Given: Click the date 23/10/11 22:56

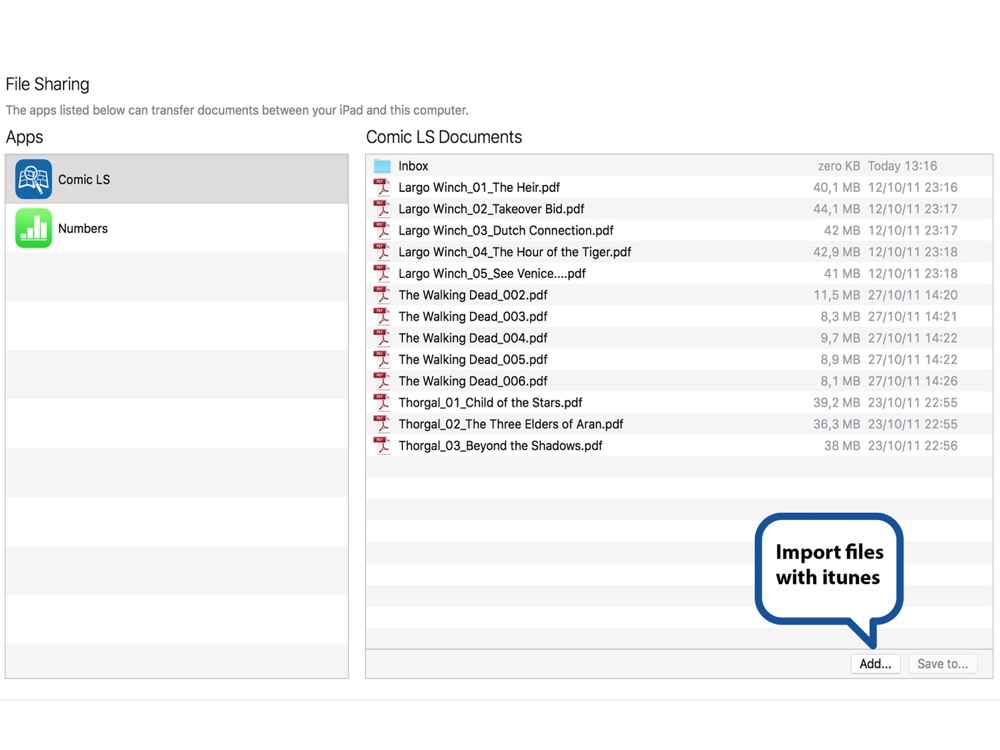Looking at the screenshot, I should tap(913, 446).
